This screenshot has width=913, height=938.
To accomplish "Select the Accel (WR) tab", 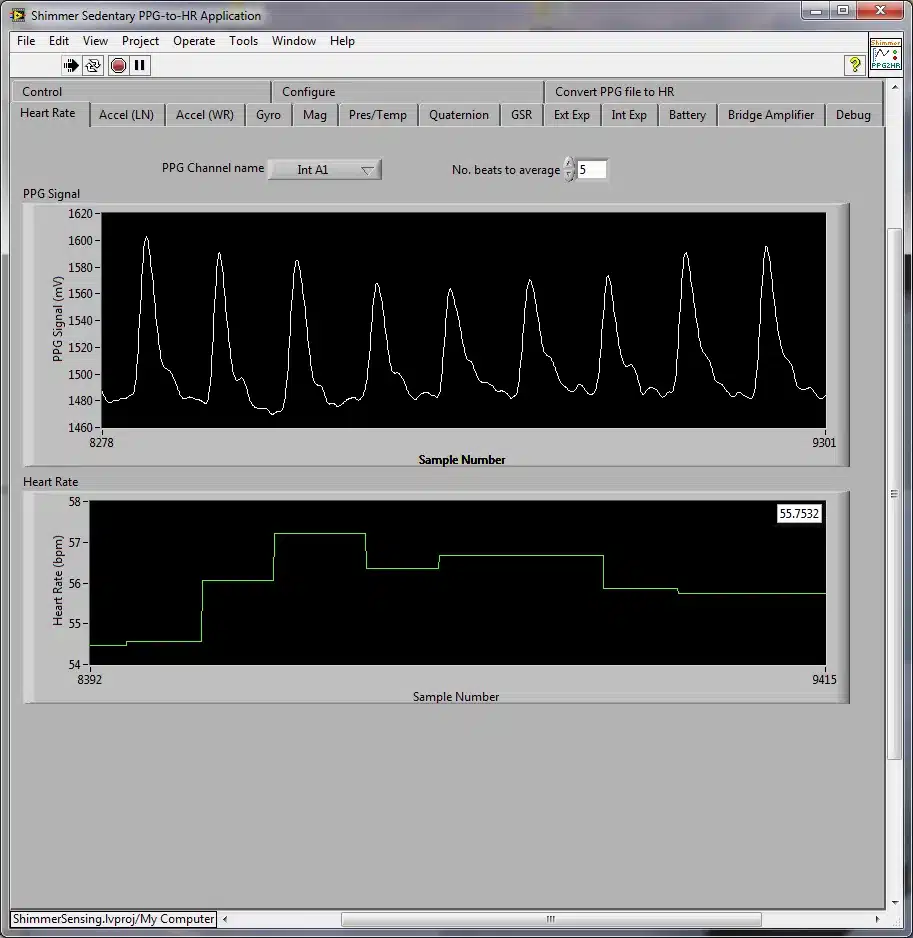I will [205, 115].
